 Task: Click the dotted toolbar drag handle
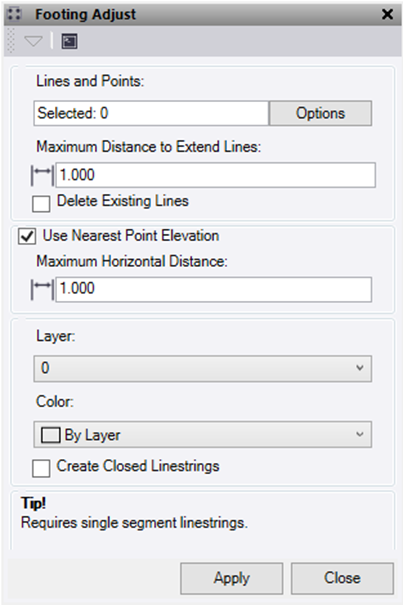coord(11,40)
